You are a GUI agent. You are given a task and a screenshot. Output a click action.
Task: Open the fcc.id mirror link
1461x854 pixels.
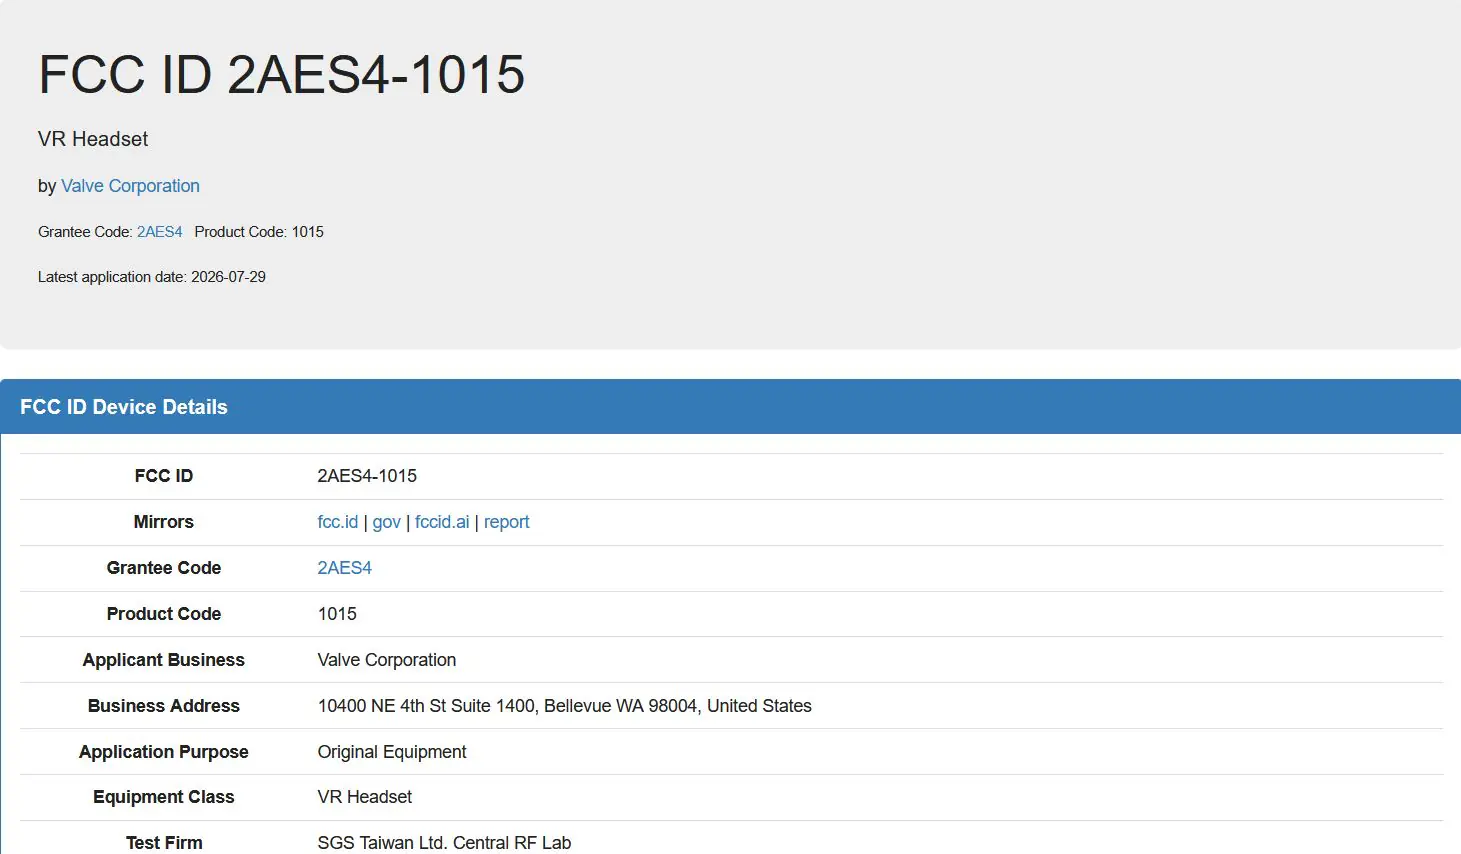coord(338,522)
